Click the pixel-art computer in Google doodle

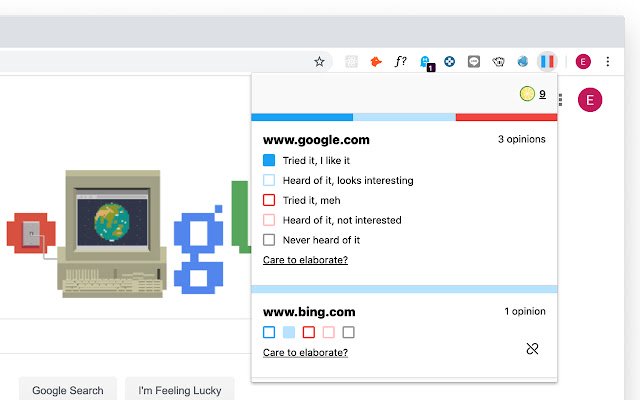pos(112,233)
